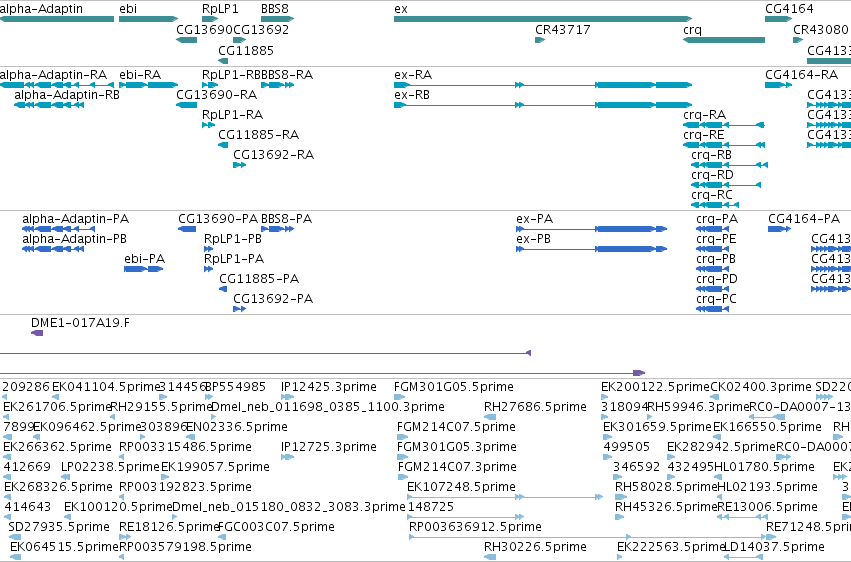Select the teal ex gene bar
This screenshot has width=851, height=562.
coord(543,19)
